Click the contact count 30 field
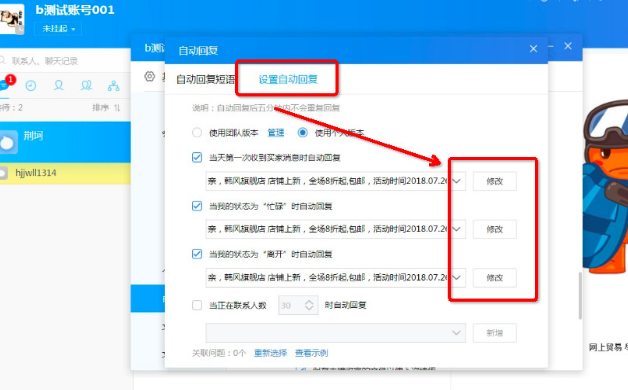Viewport: 628px width, 390px height. click(298, 305)
